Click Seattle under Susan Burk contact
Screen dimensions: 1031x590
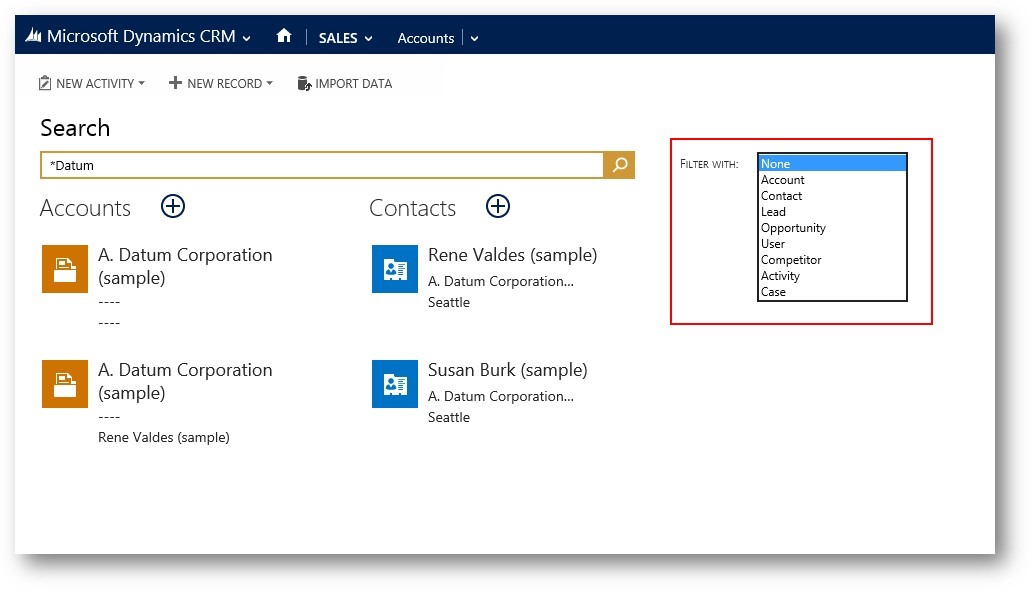(448, 418)
